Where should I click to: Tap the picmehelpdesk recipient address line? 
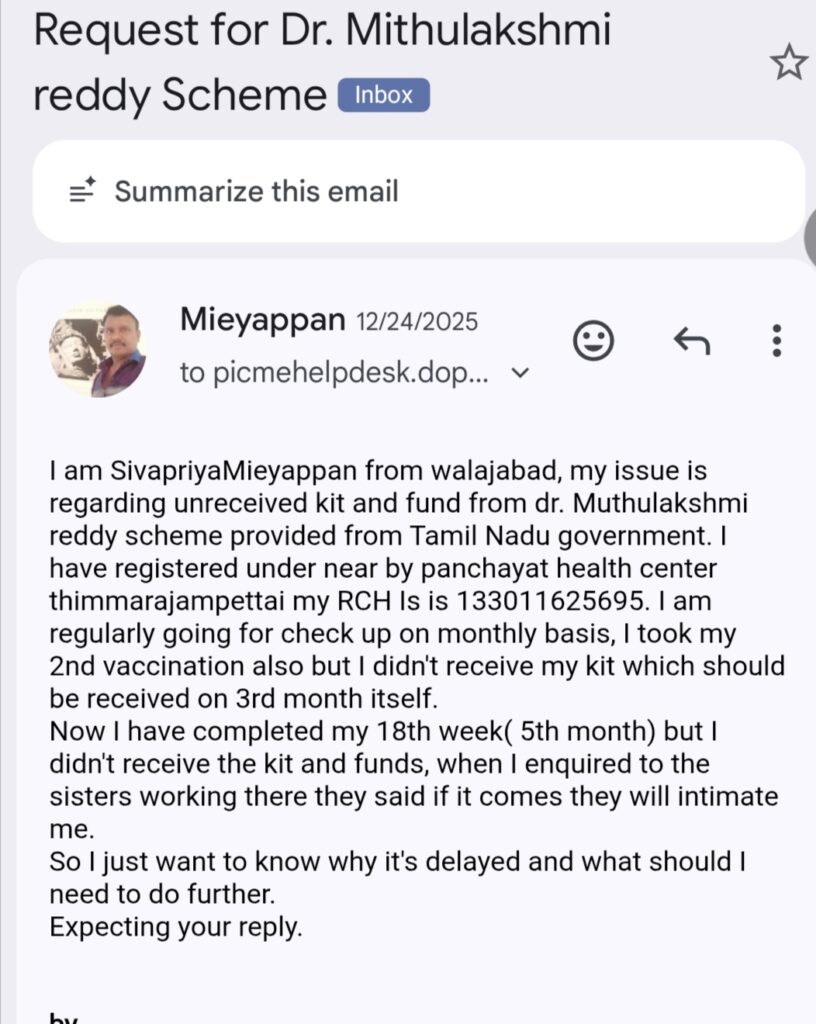[x=334, y=373]
